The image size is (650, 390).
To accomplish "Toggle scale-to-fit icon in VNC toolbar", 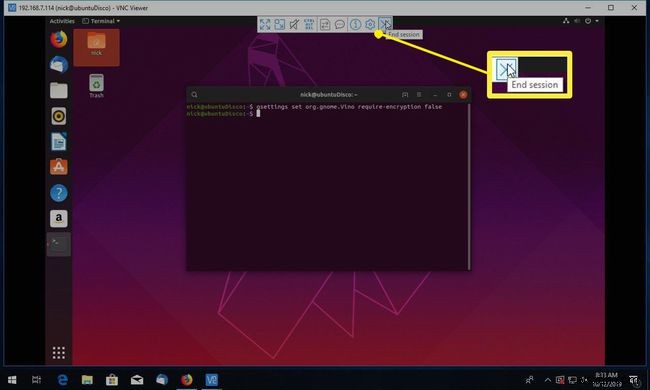I will 279,24.
